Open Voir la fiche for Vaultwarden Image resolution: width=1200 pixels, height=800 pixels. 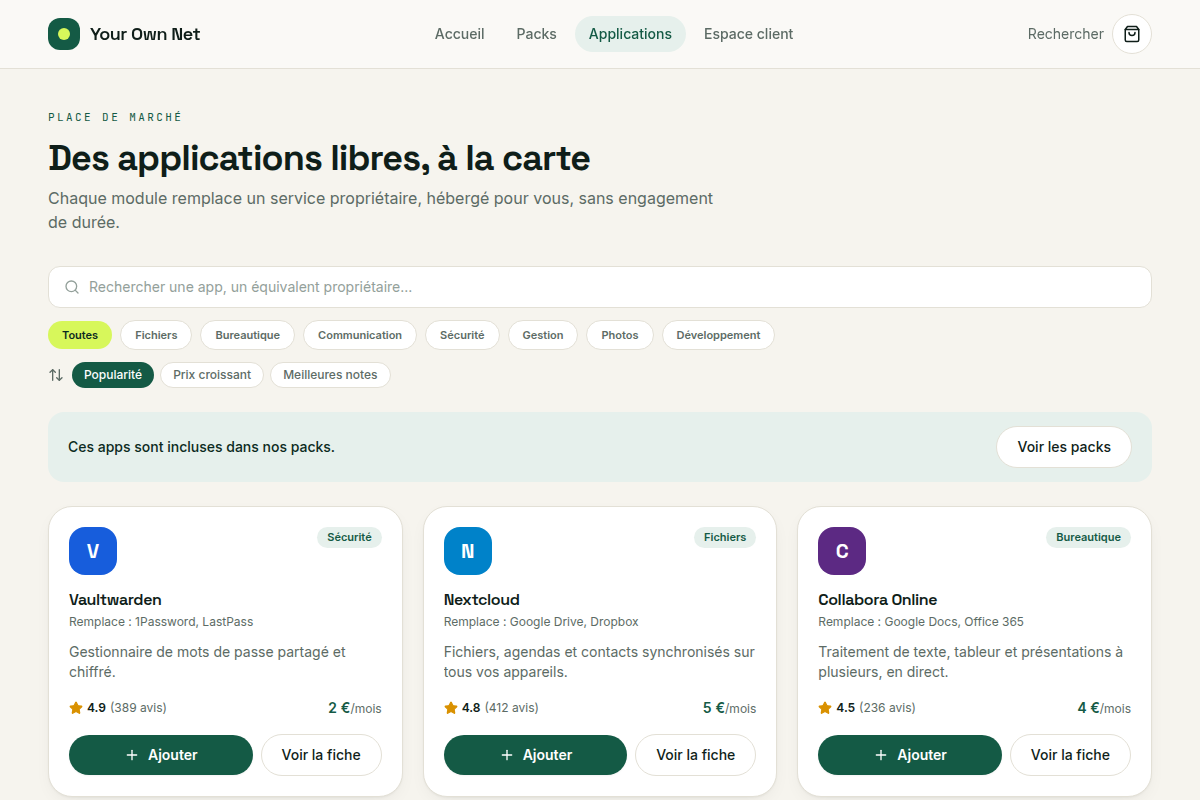click(321, 755)
